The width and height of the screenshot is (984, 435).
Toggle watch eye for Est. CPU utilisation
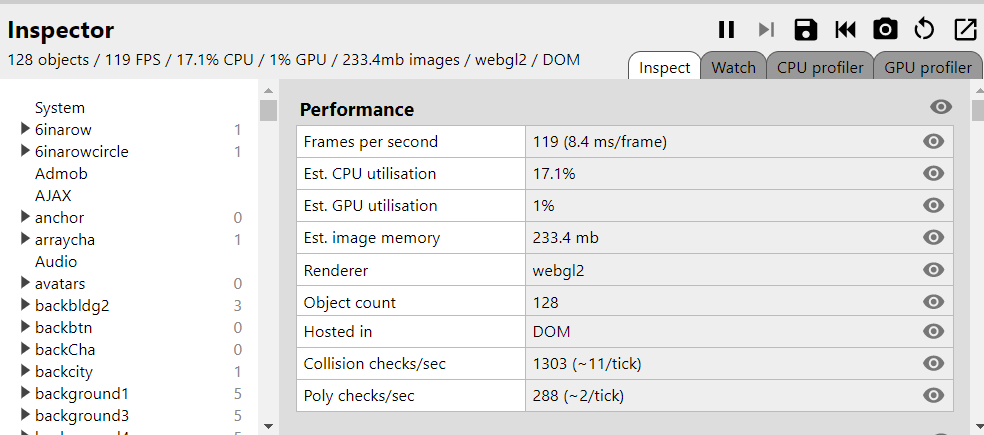tap(934, 173)
